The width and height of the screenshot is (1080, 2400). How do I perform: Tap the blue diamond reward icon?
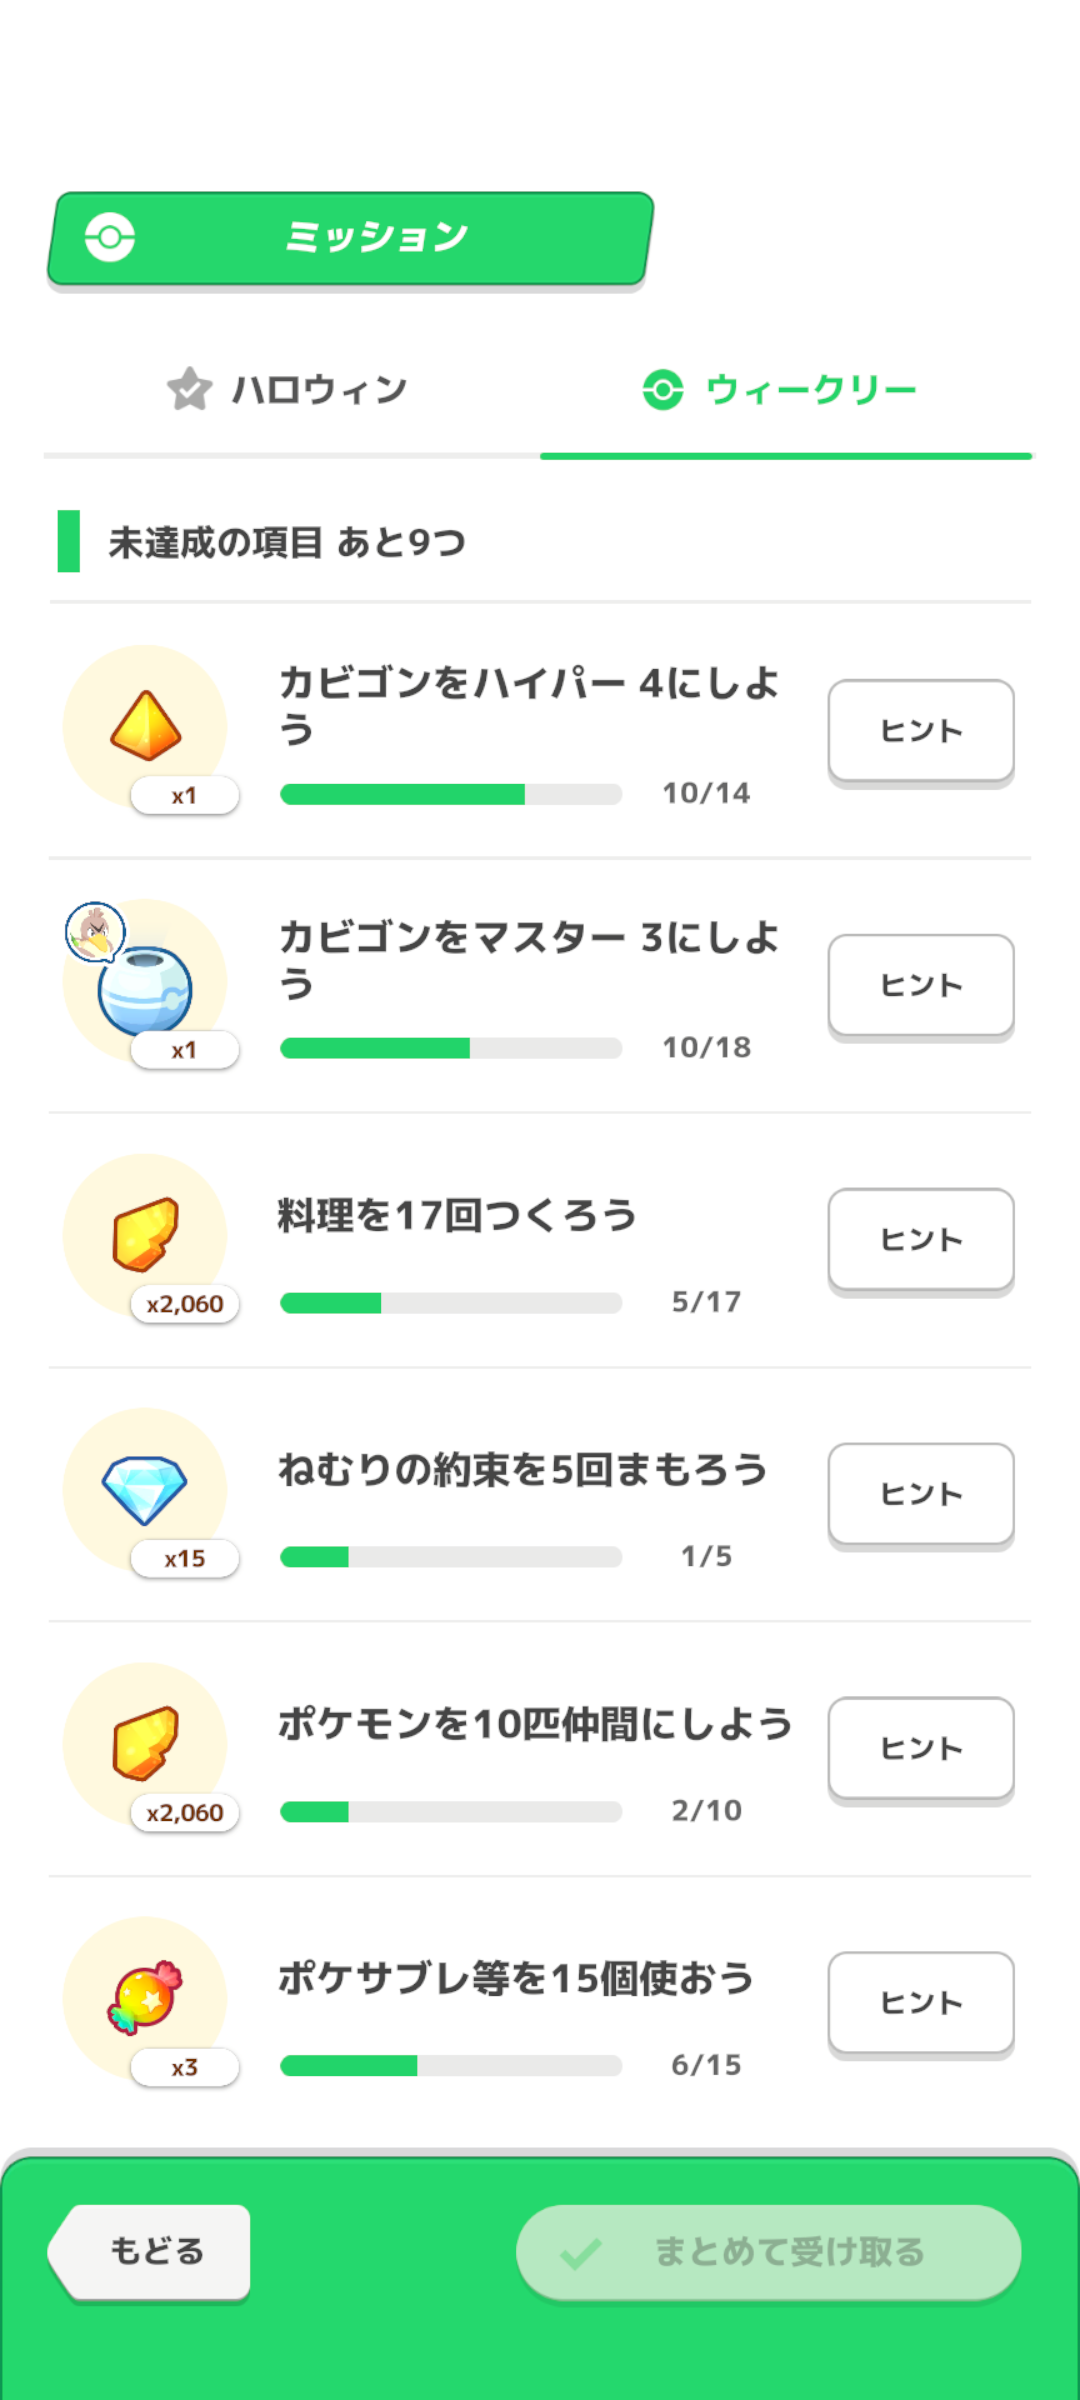tap(146, 1489)
